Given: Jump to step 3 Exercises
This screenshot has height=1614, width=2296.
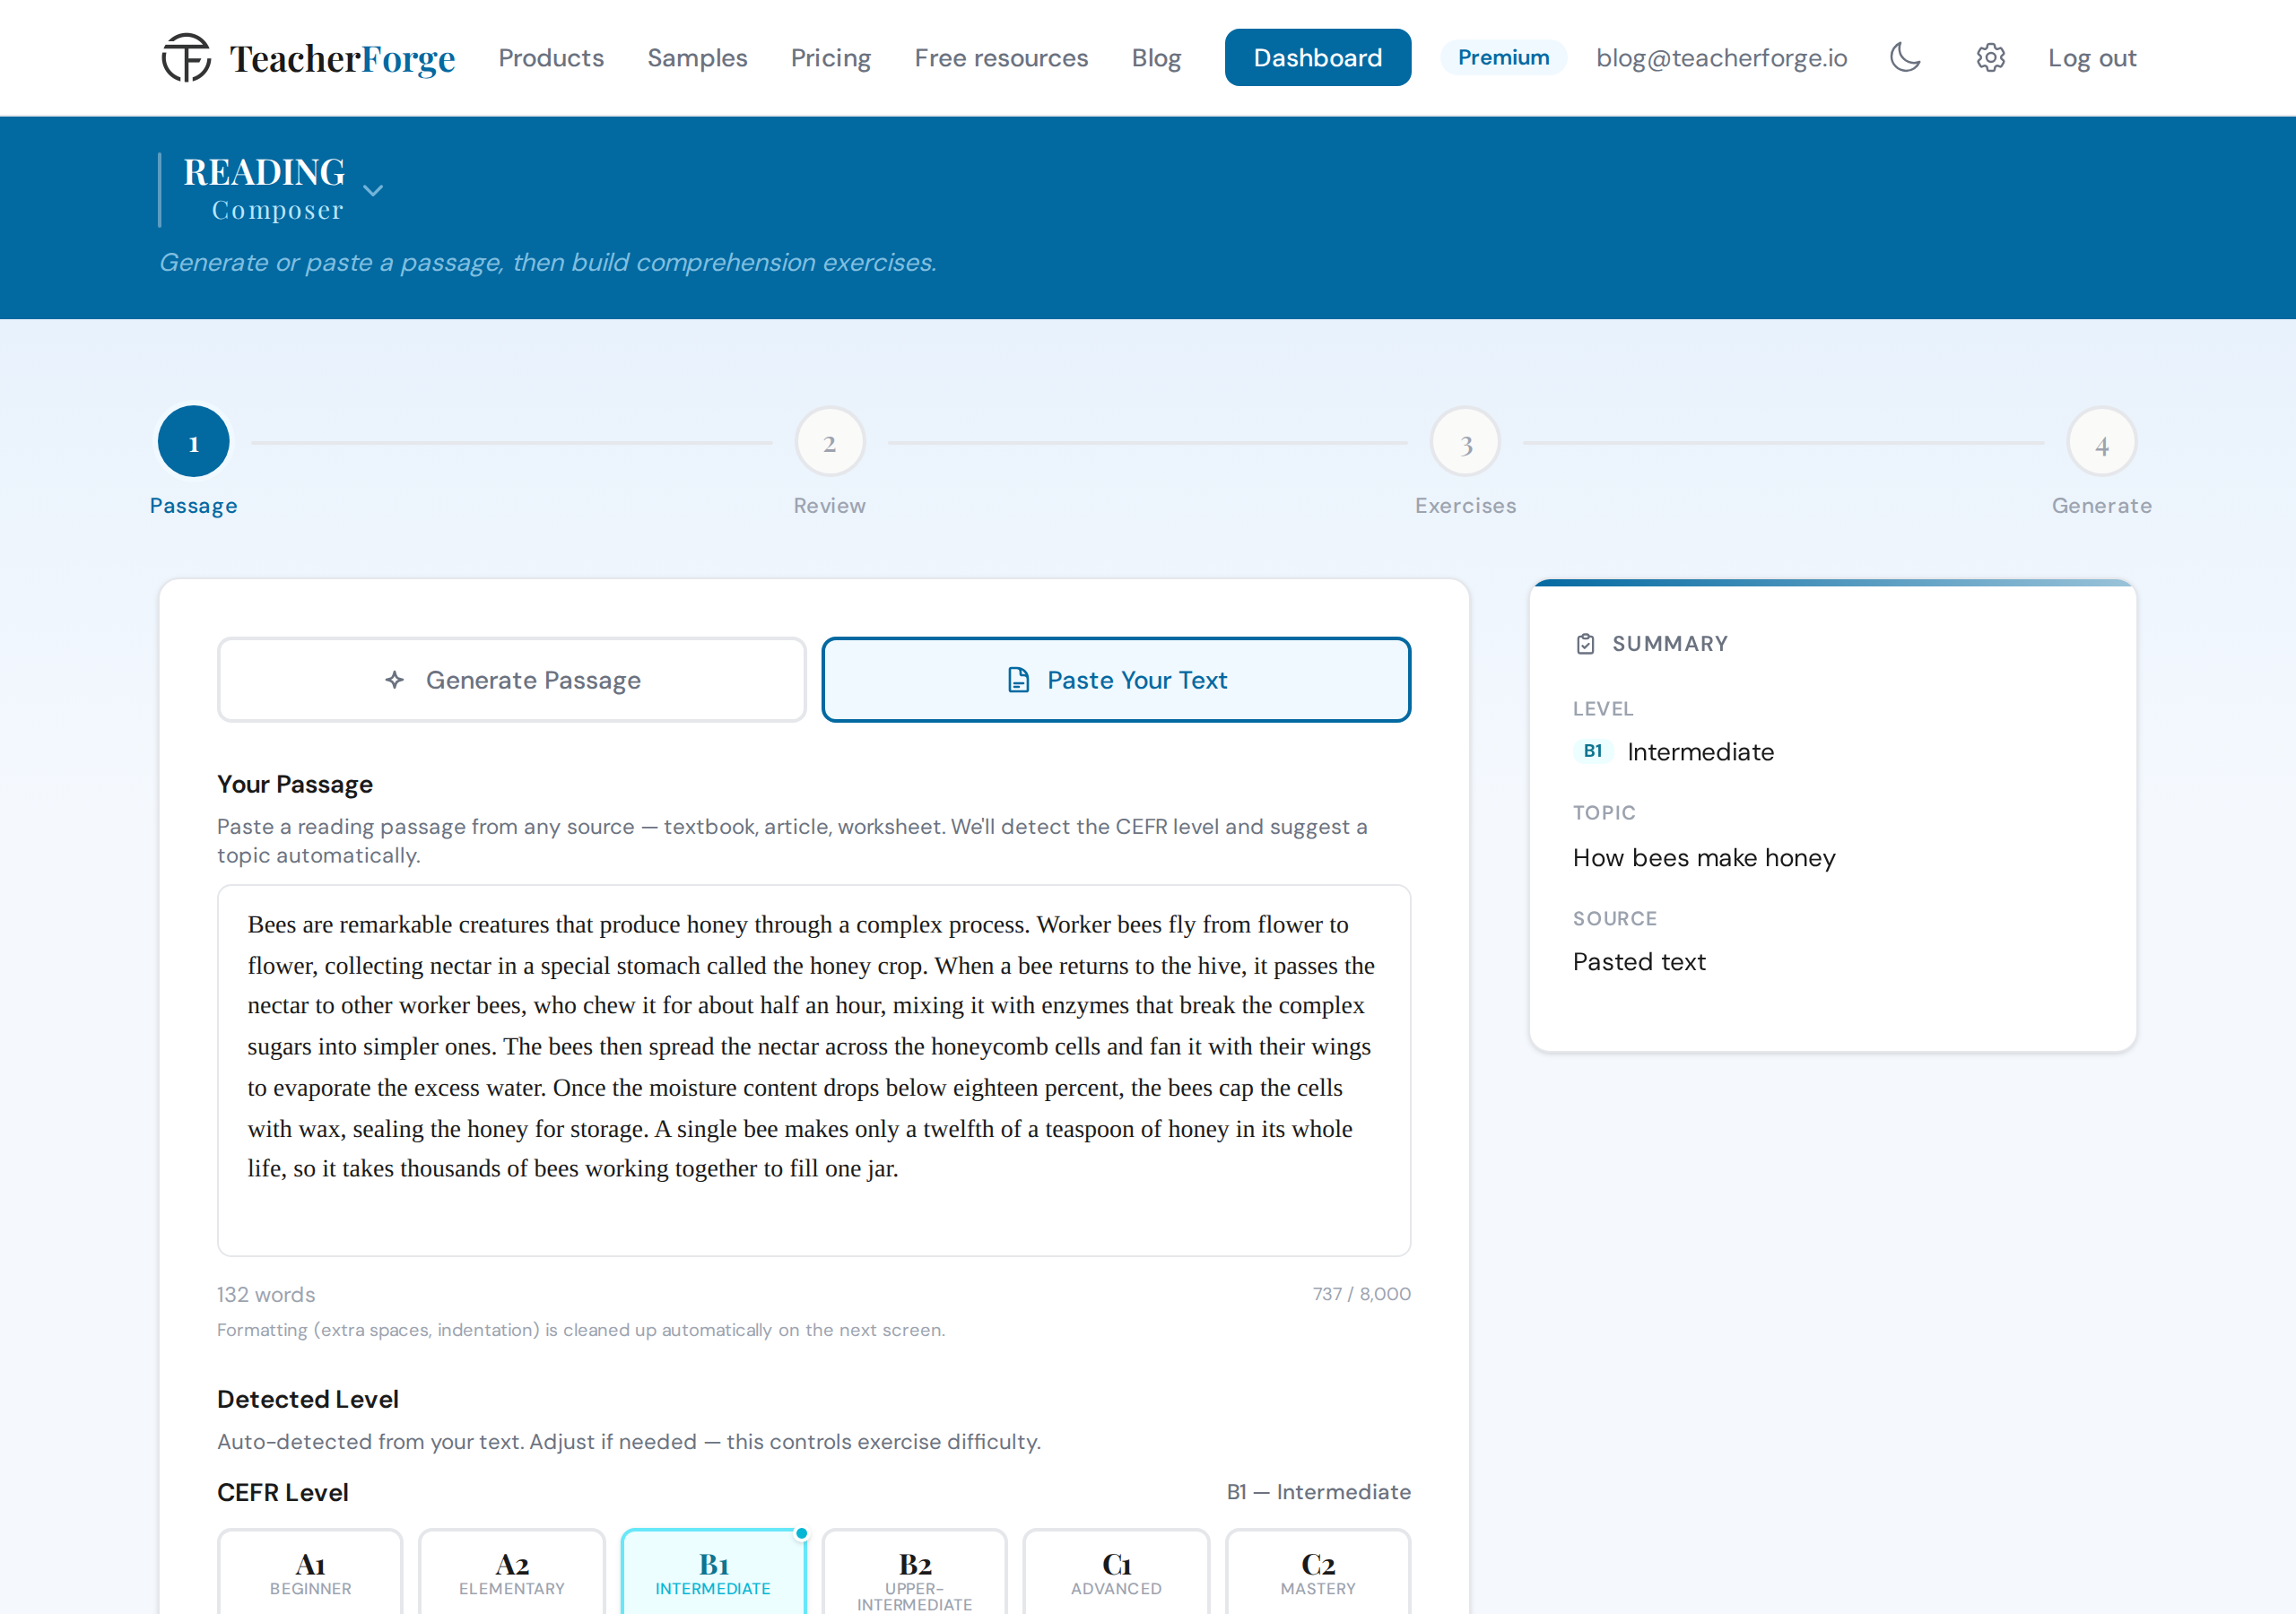Looking at the screenshot, I should point(1465,442).
